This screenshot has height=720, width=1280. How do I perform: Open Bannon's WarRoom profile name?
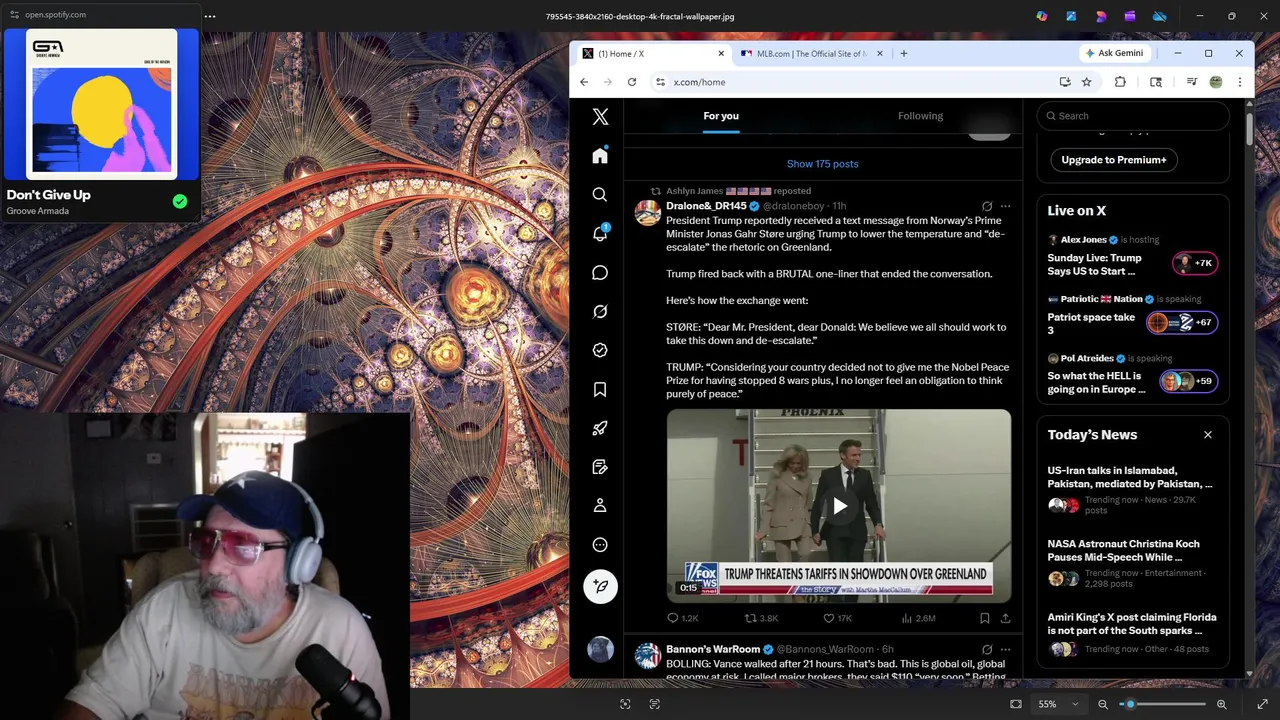(x=713, y=649)
